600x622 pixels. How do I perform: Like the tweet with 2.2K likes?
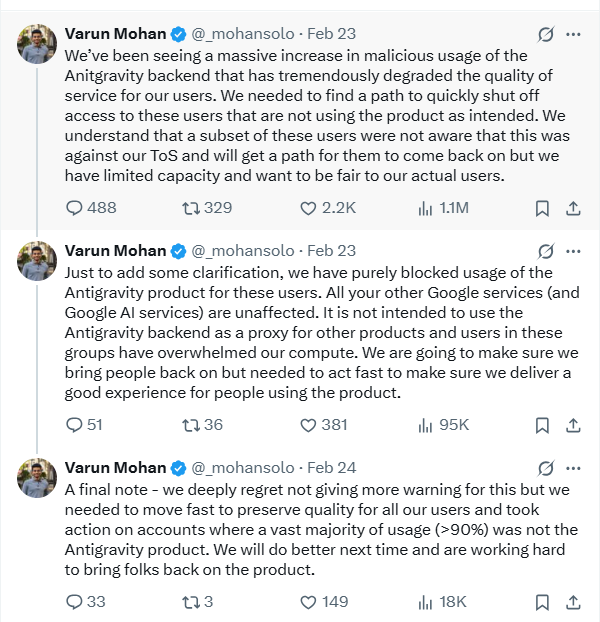[x=309, y=208]
